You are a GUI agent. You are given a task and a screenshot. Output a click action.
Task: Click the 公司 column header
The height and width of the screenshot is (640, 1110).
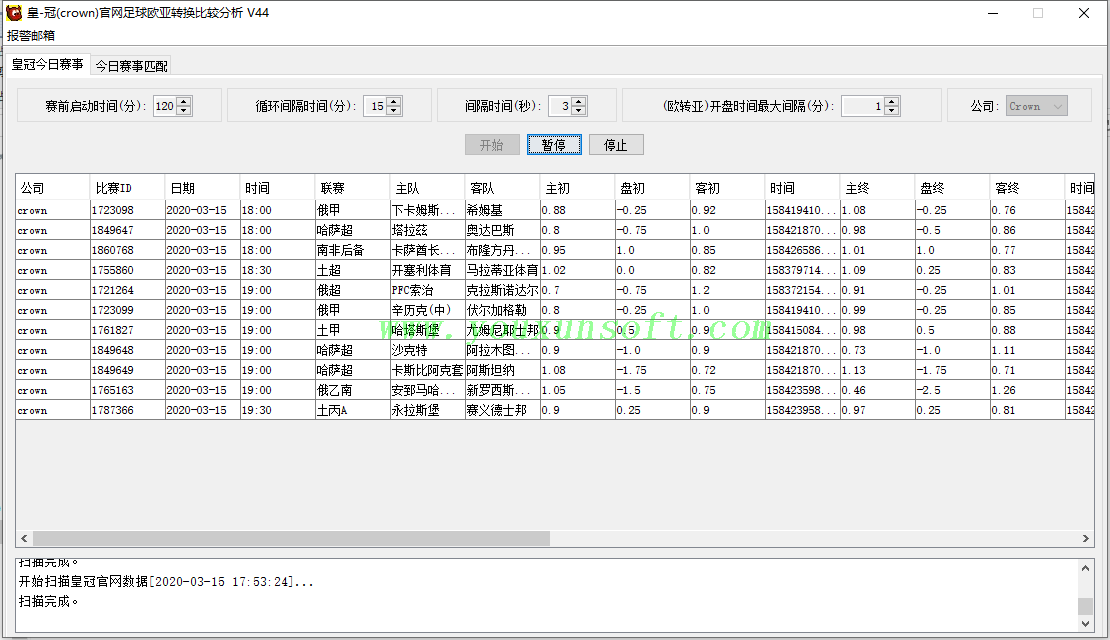click(x=52, y=188)
